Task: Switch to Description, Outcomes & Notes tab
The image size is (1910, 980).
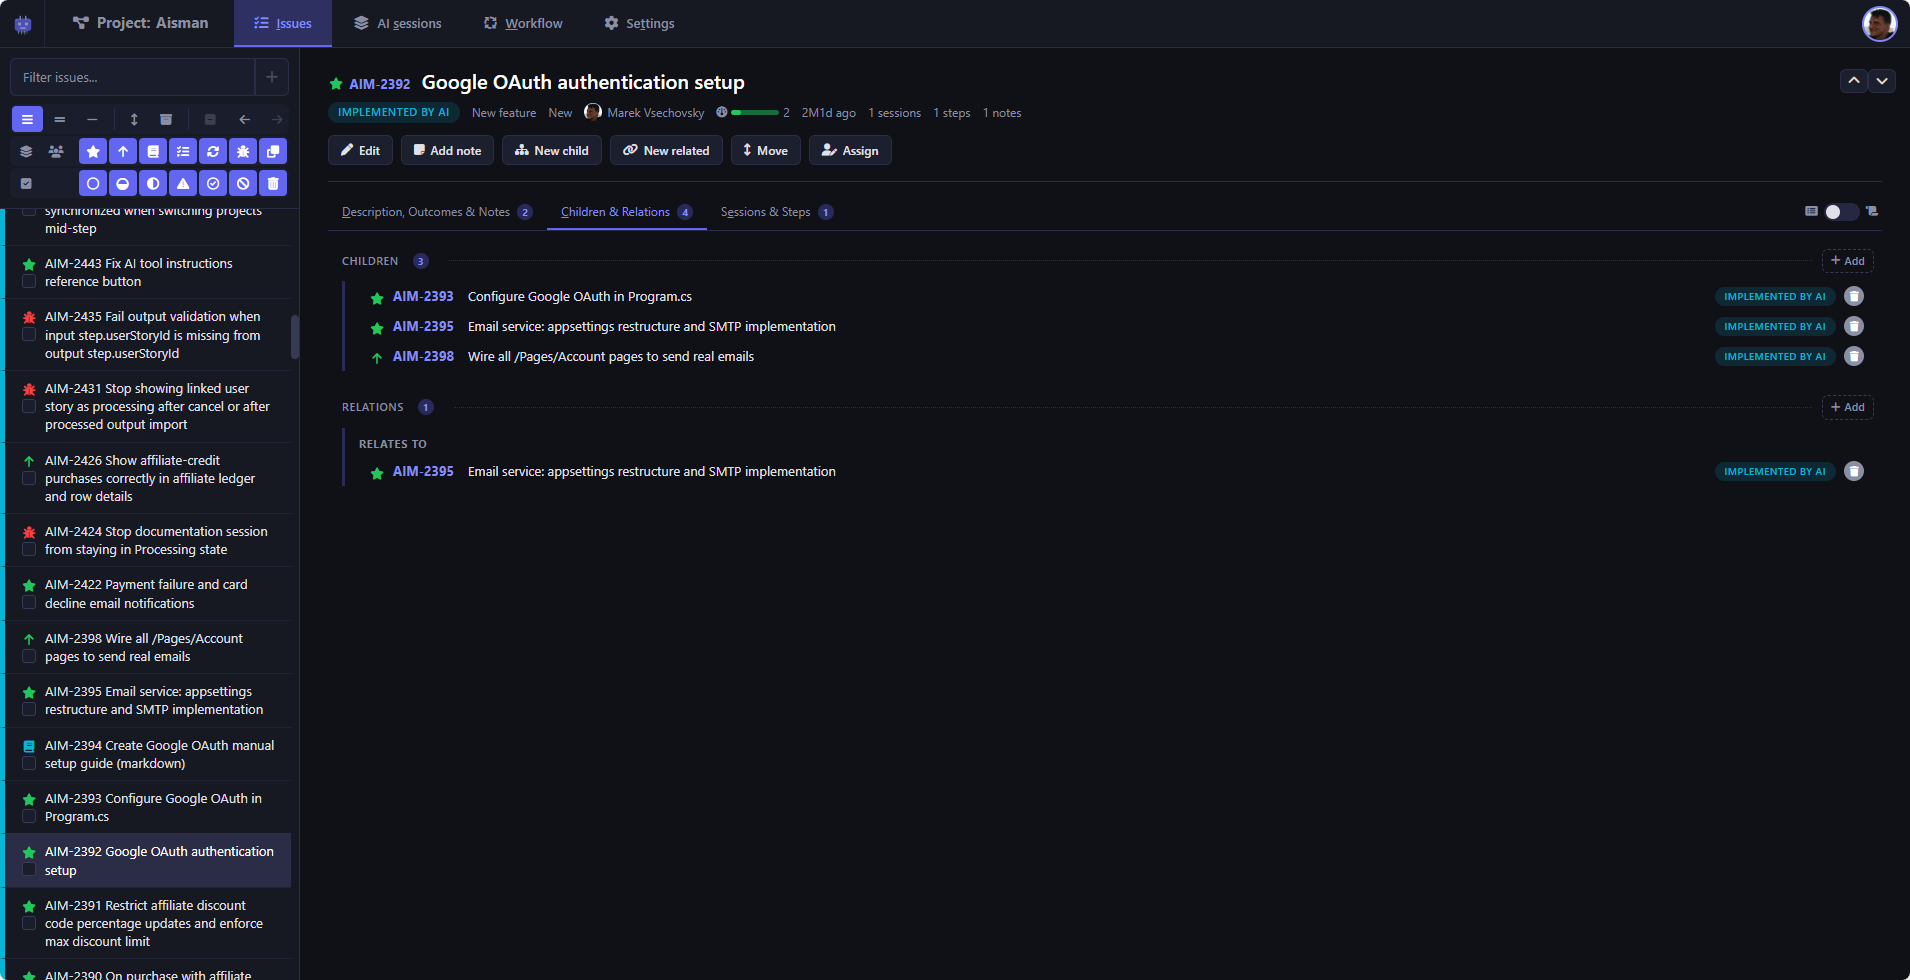Action: pos(437,212)
